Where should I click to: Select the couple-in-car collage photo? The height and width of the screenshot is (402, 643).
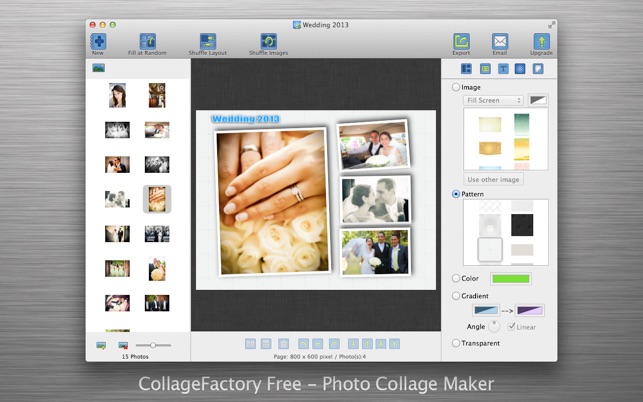click(374, 145)
